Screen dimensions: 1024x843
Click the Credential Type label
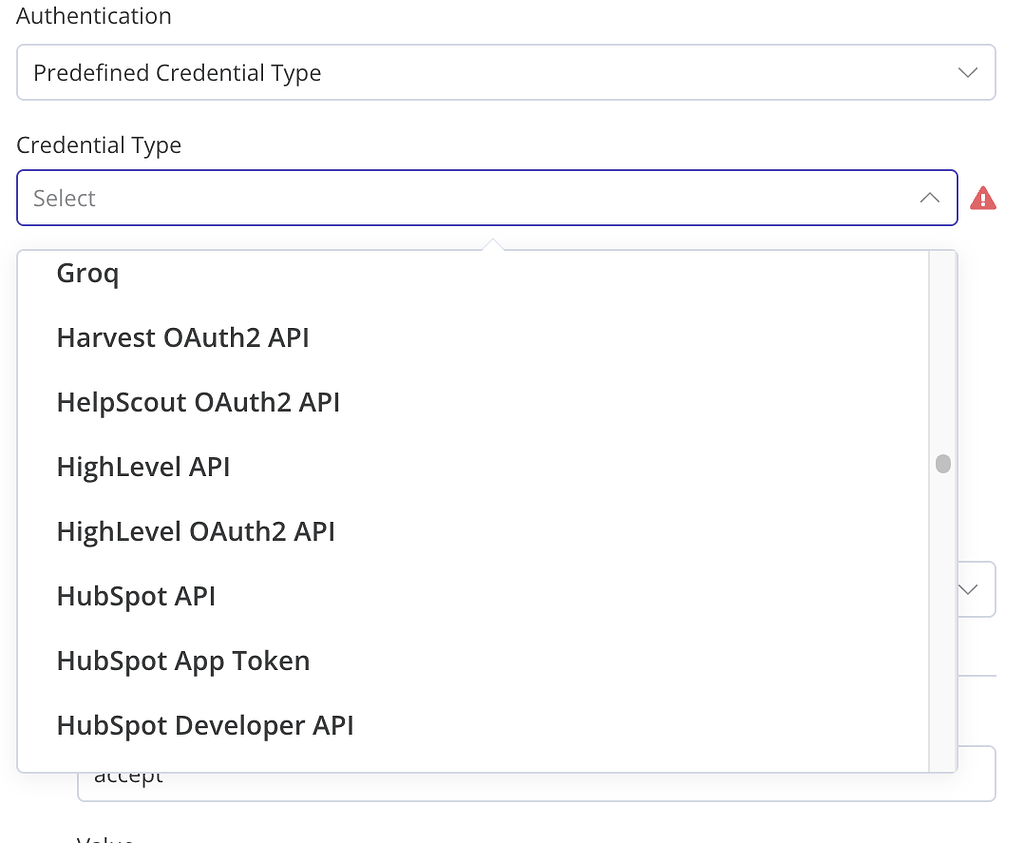(99, 145)
